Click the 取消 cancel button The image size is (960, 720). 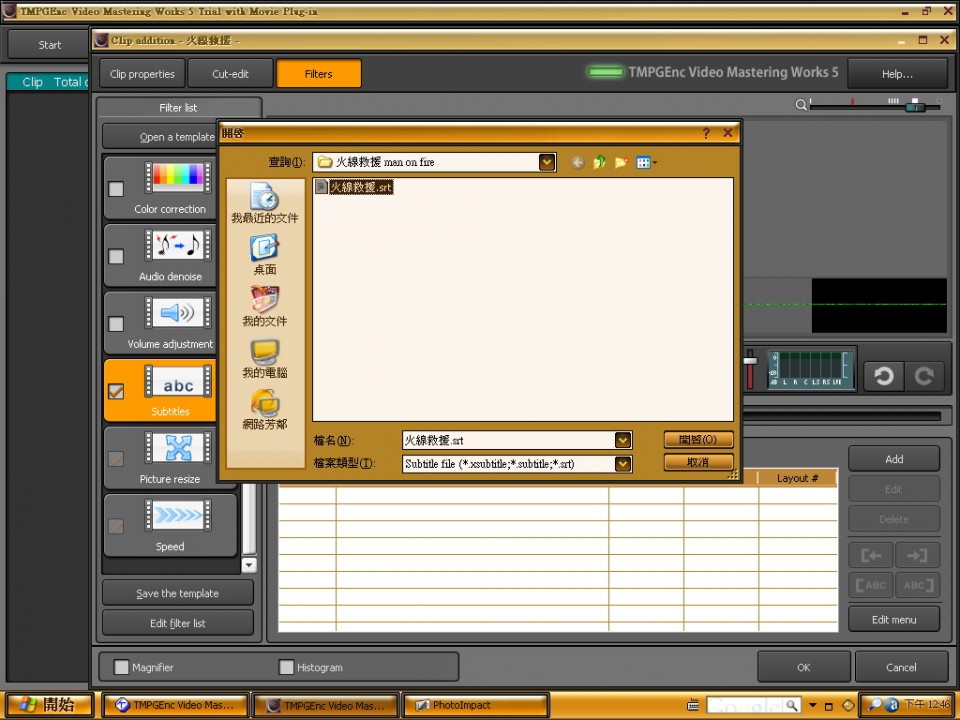click(x=698, y=463)
